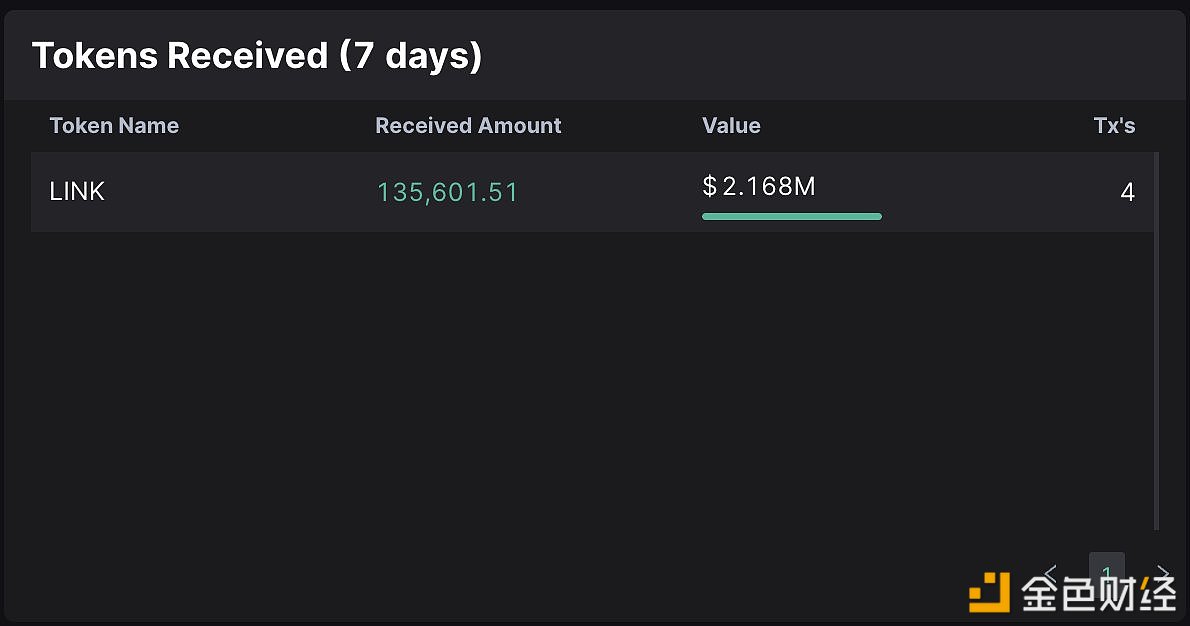Click the 2.168M value figure

pyautogui.click(x=769, y=186)
